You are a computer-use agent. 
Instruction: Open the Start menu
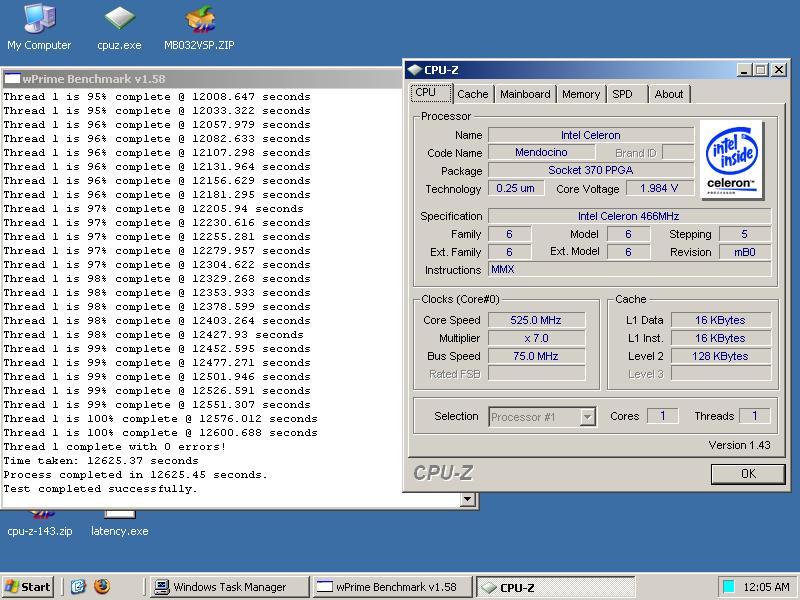click(28, 587)
